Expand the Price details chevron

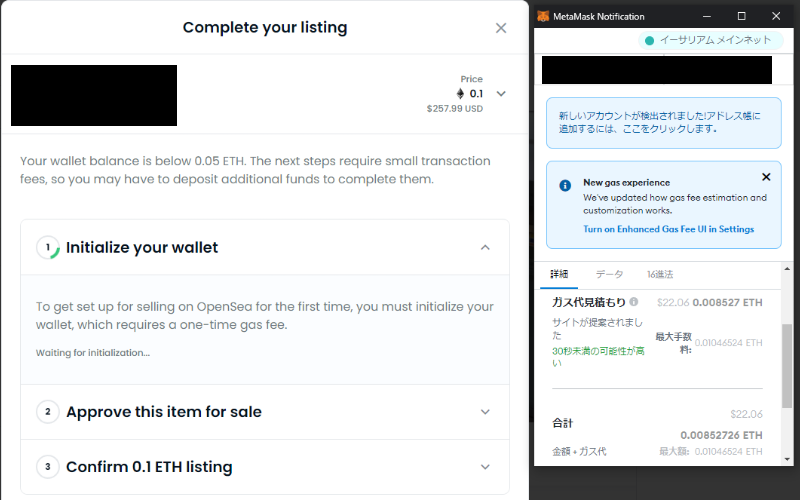point(501,93)
